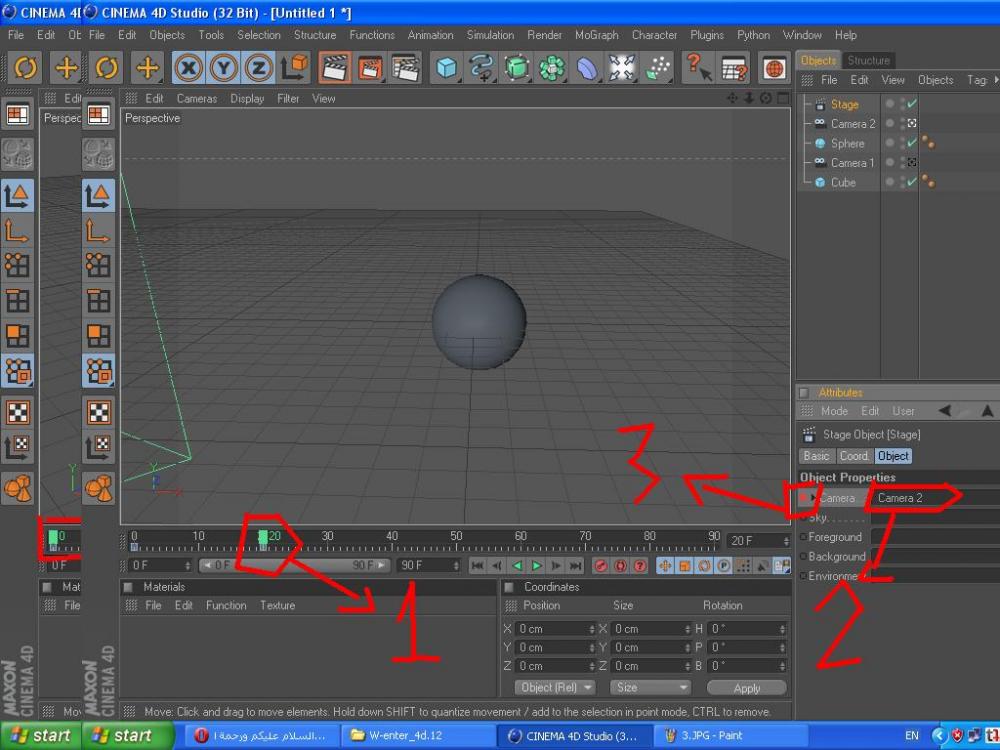Toggle the Stage object's green enable checkmark
Screen dimensions: 1000x750
912,104
